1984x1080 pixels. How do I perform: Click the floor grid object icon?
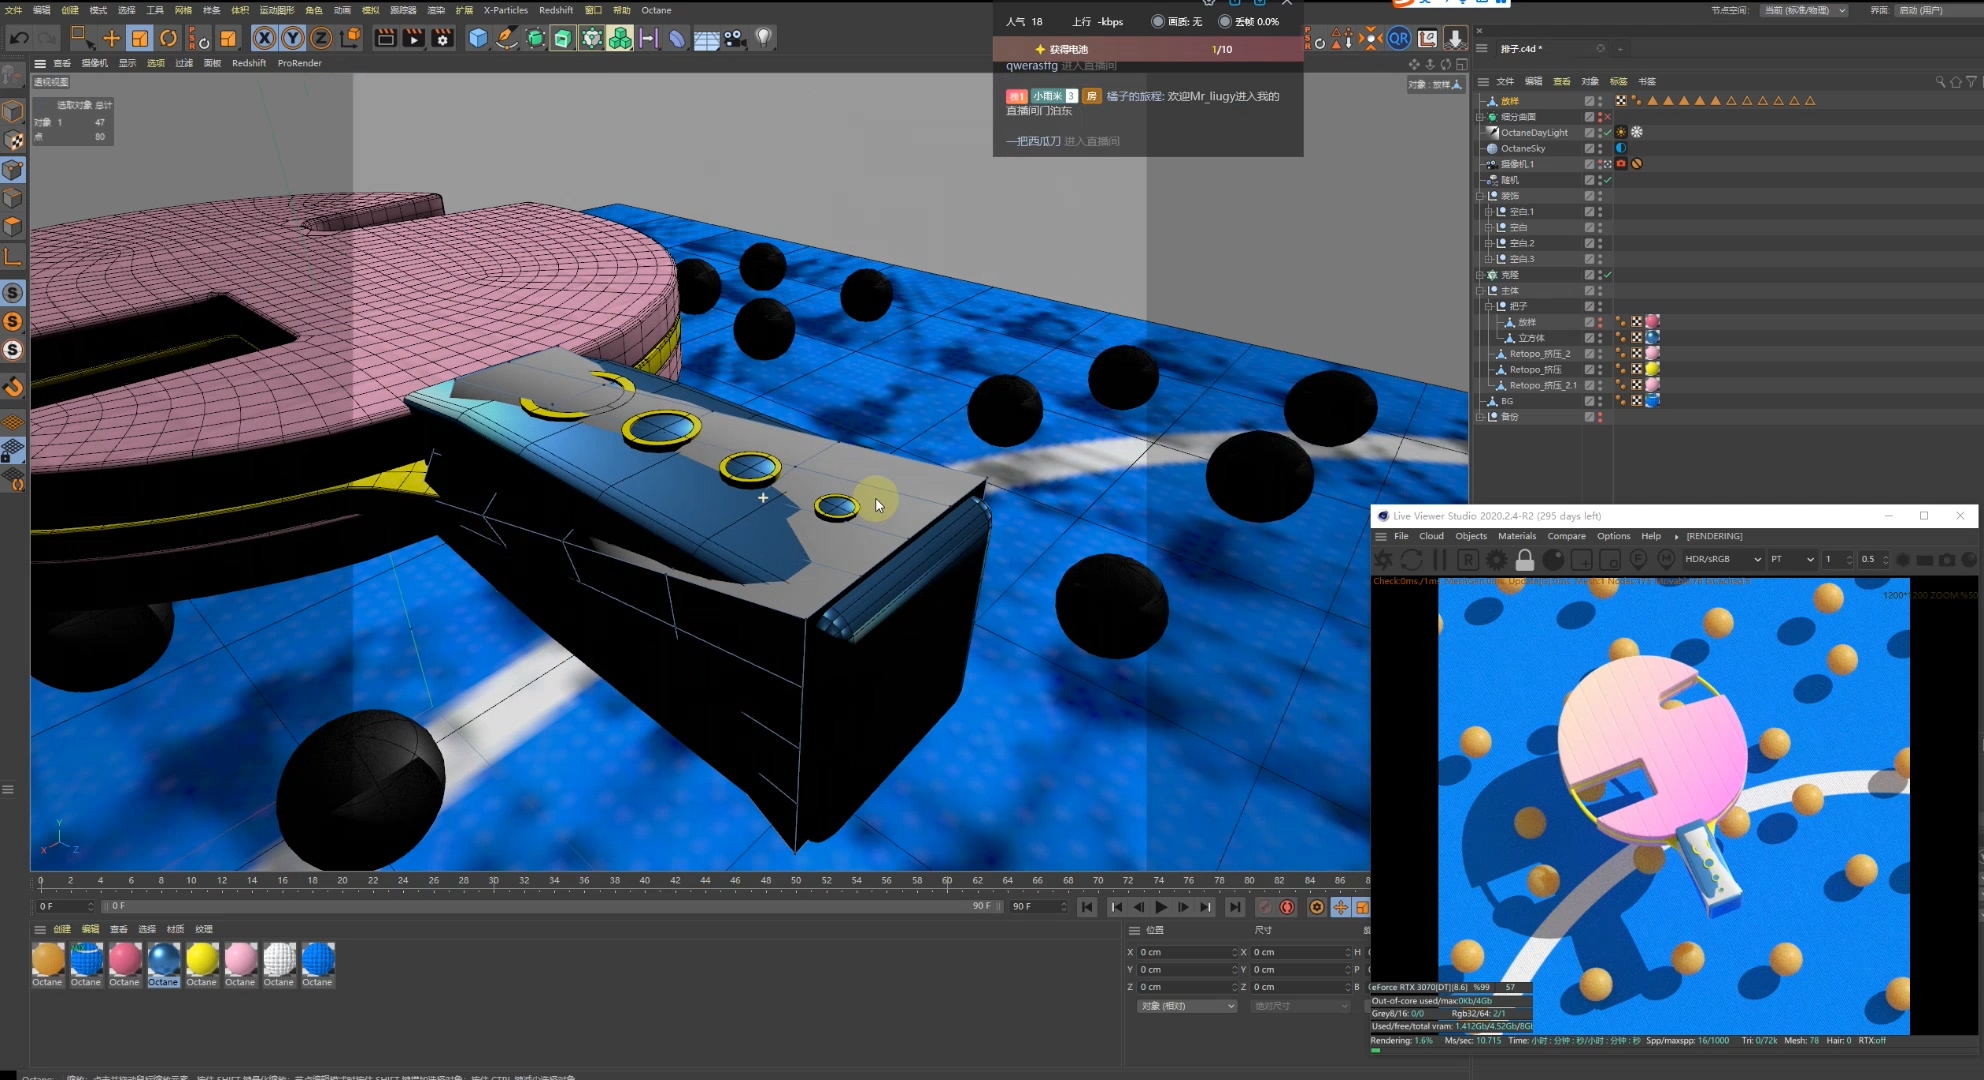[x=706, y=38]
